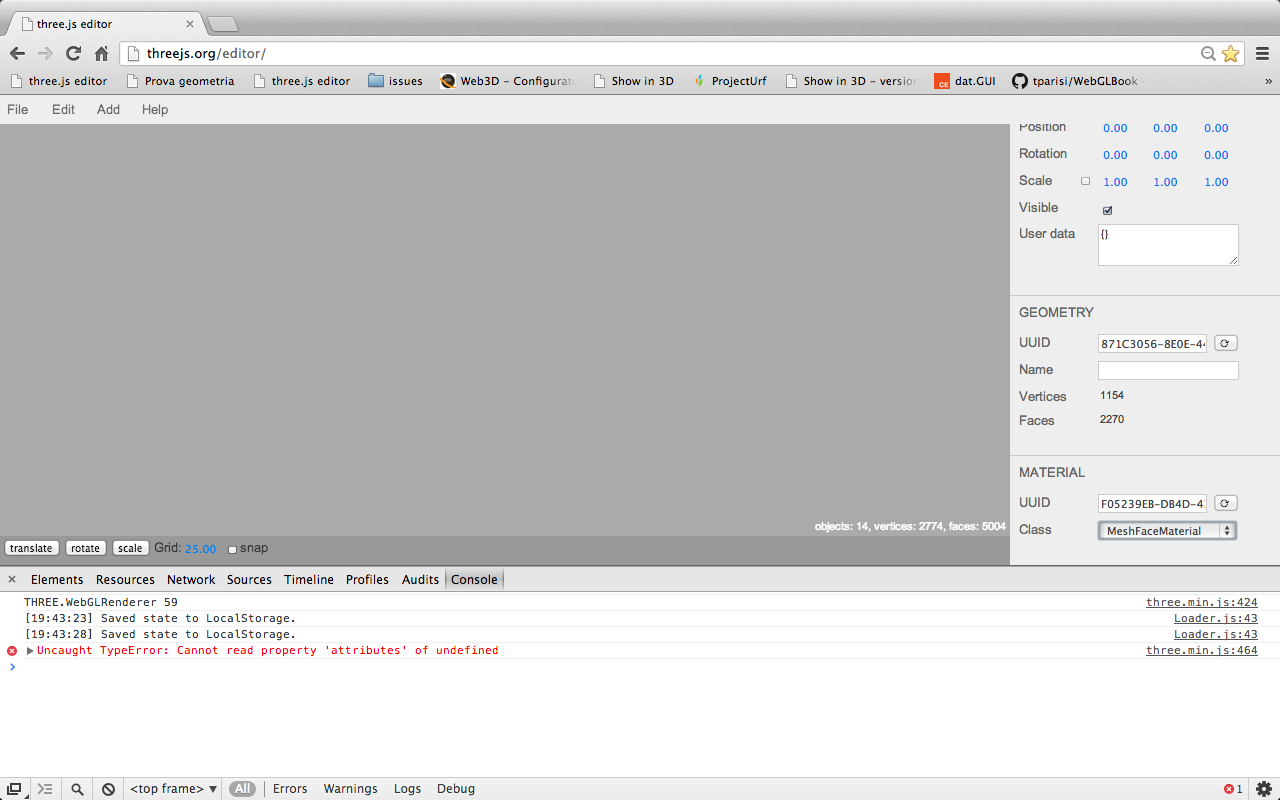Click the User data text area
This screenshot has height=800, width=1280.
(x=1168, y=245)
